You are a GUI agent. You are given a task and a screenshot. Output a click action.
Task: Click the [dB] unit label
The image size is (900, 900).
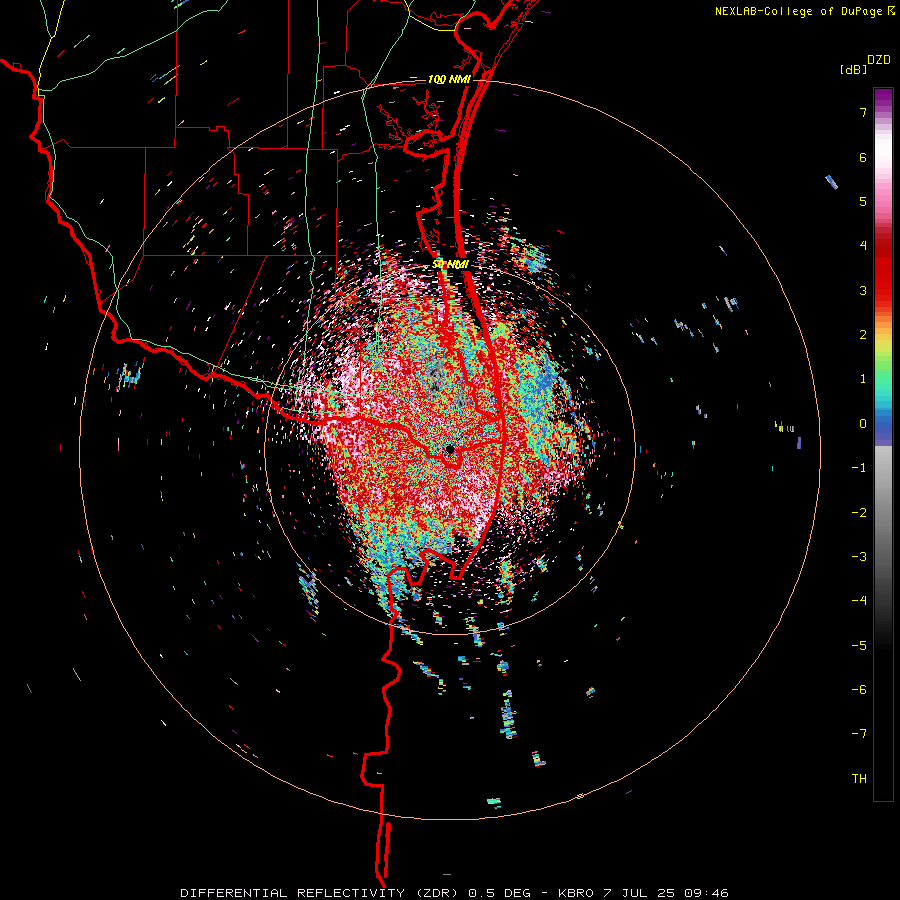[854, 70]
